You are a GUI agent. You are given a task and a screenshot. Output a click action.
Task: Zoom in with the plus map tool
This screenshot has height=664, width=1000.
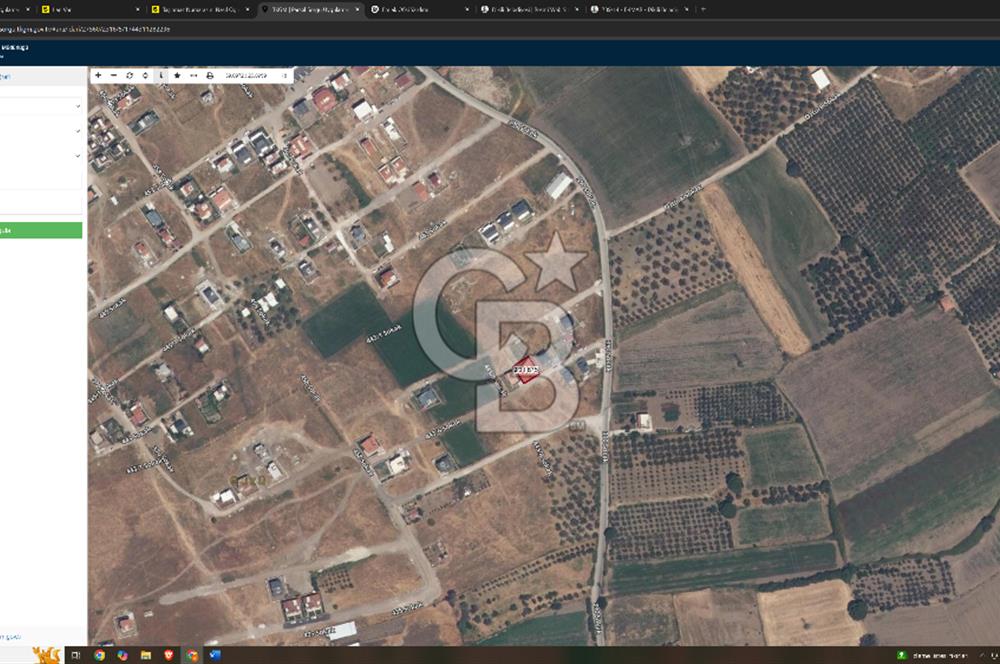click(98, 75)
